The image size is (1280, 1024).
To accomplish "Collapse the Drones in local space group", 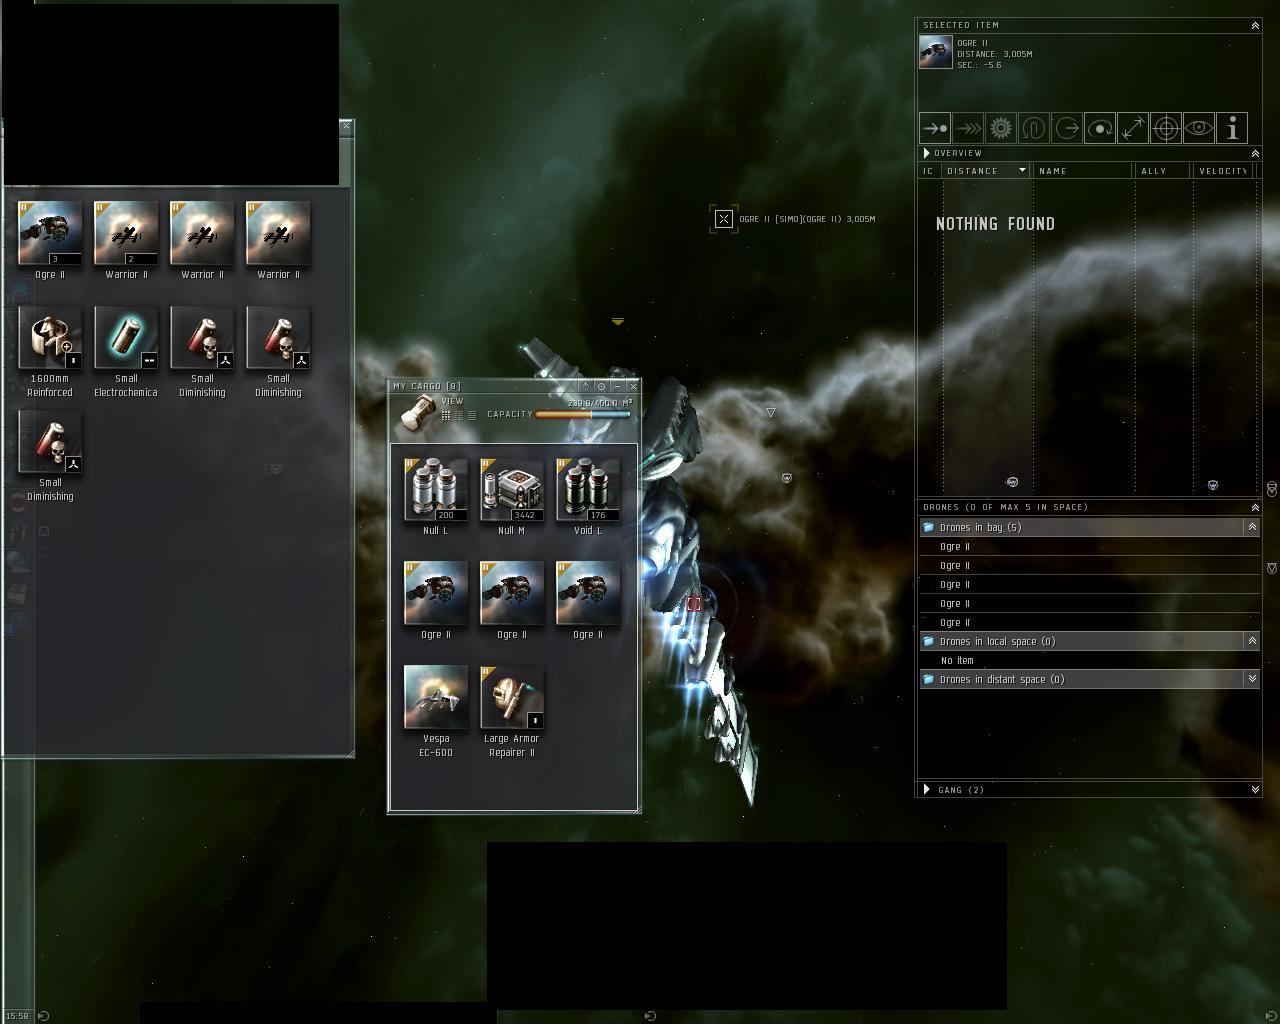I will pos(1252,641).
